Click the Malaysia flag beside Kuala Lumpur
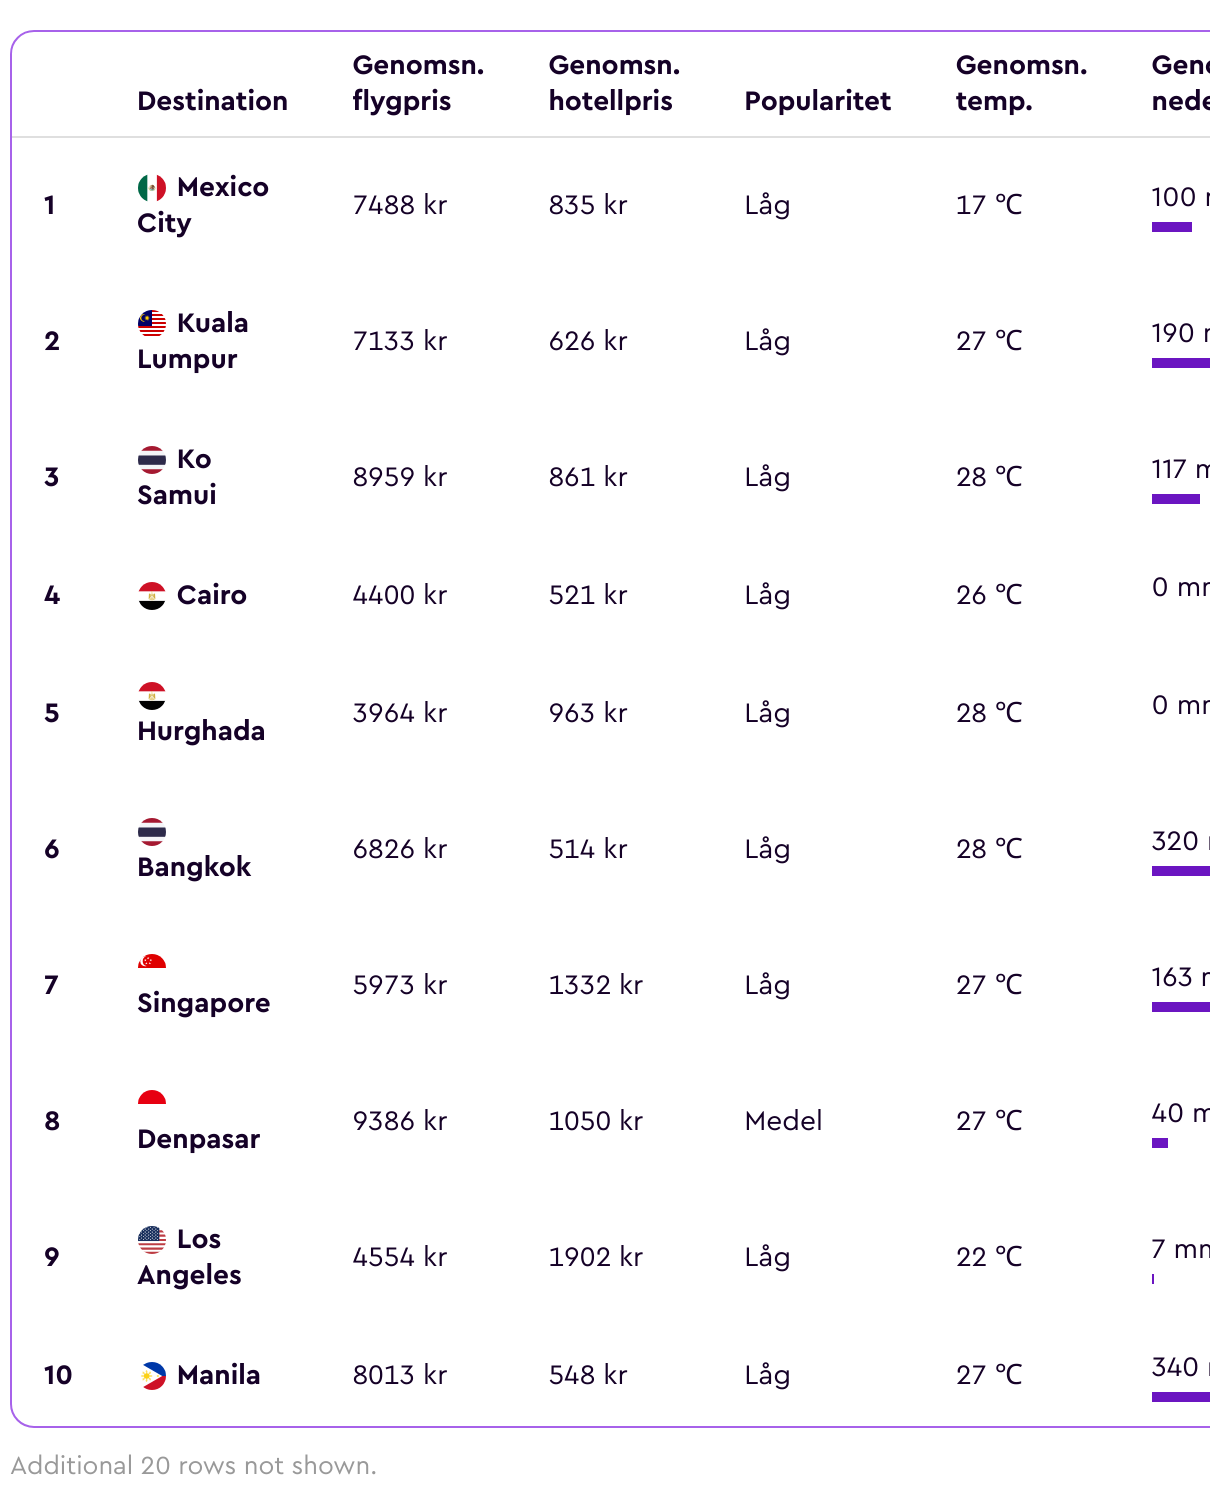This screenshot has width=1220, height=1494. [152, 323]
